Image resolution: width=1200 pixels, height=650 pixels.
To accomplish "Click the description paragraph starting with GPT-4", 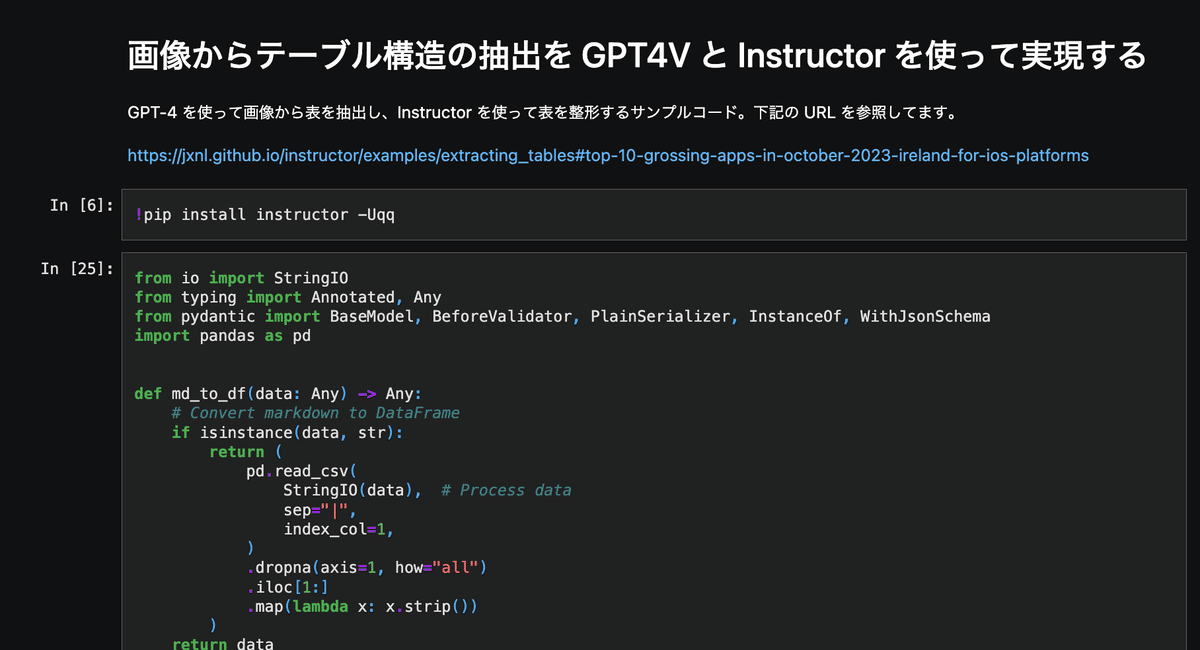I will click(x=543, y=112).
